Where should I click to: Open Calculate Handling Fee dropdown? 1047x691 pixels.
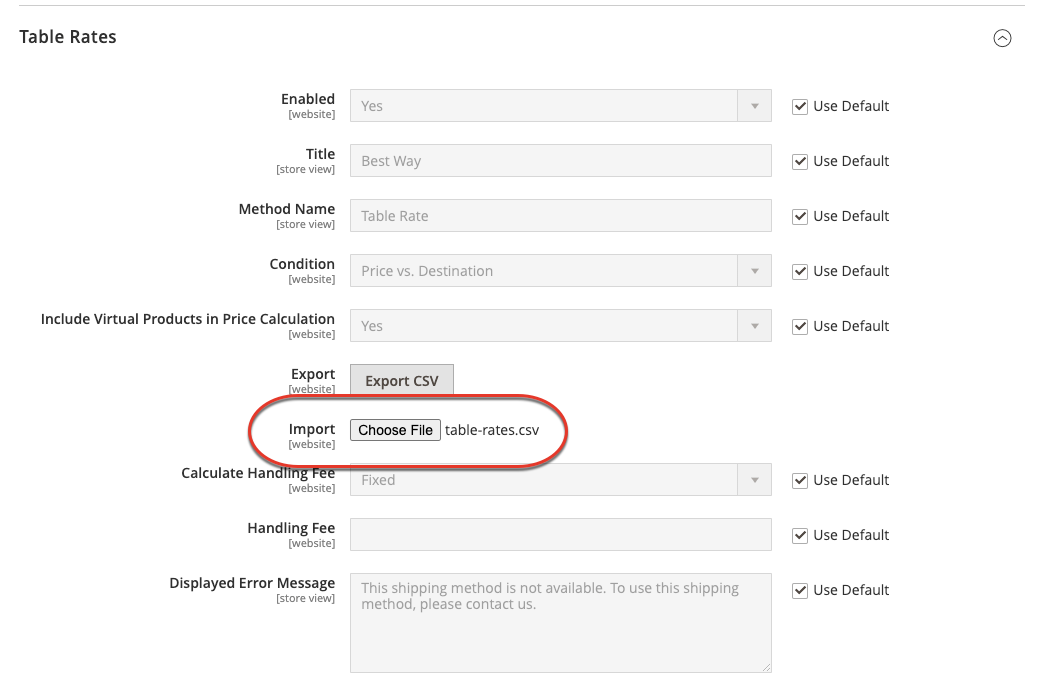click(x=560, y=480)
